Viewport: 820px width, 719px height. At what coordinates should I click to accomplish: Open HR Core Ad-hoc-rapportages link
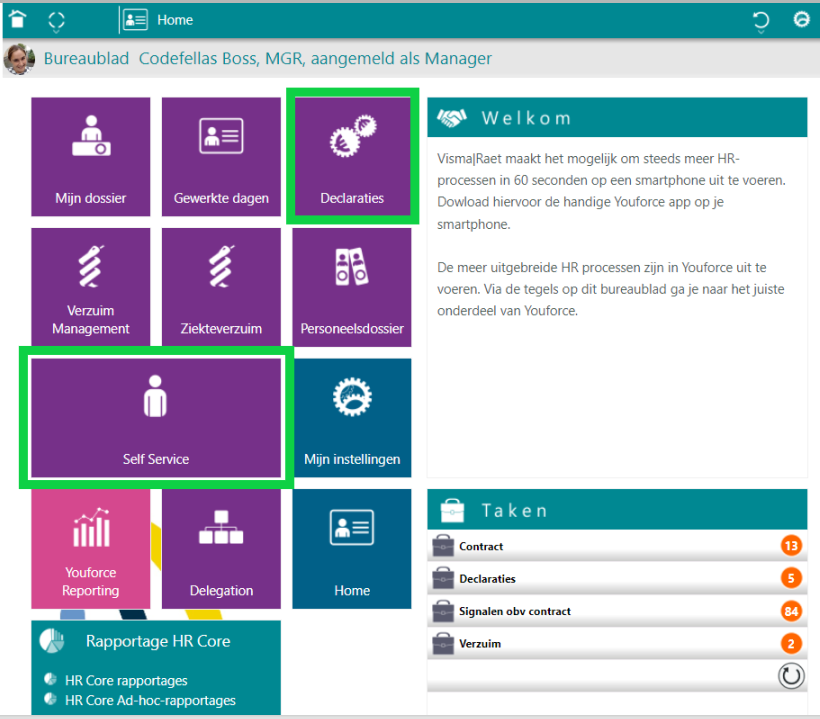(x=150, y=700)
